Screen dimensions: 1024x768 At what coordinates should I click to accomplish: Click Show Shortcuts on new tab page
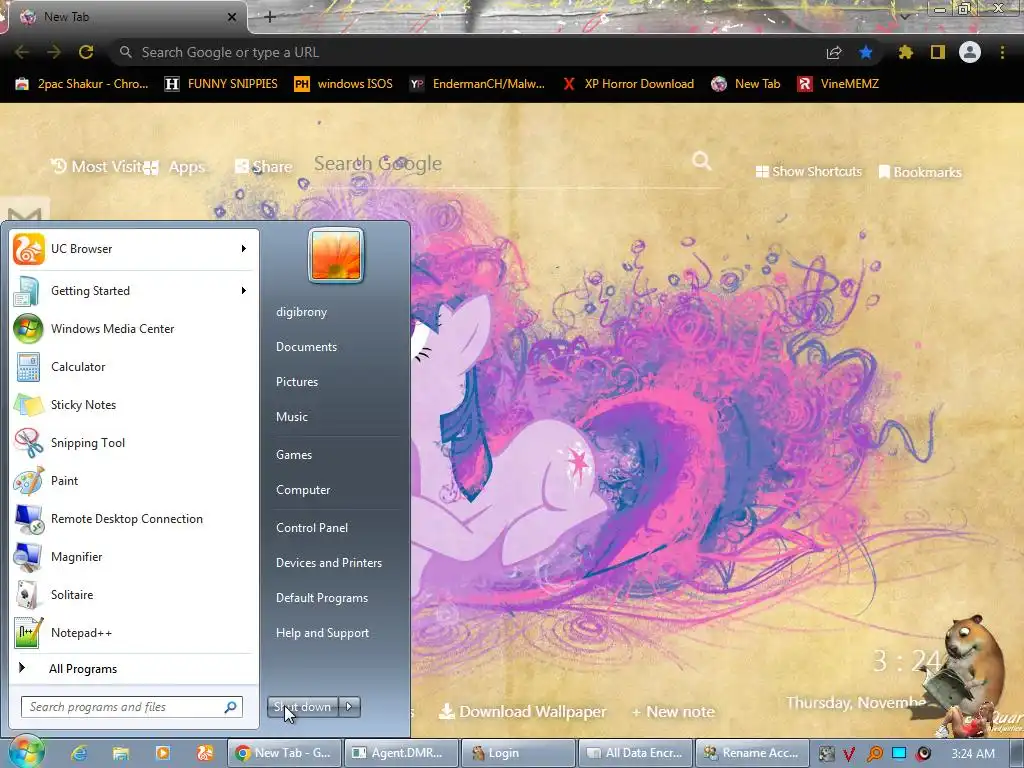click(808, 172)
